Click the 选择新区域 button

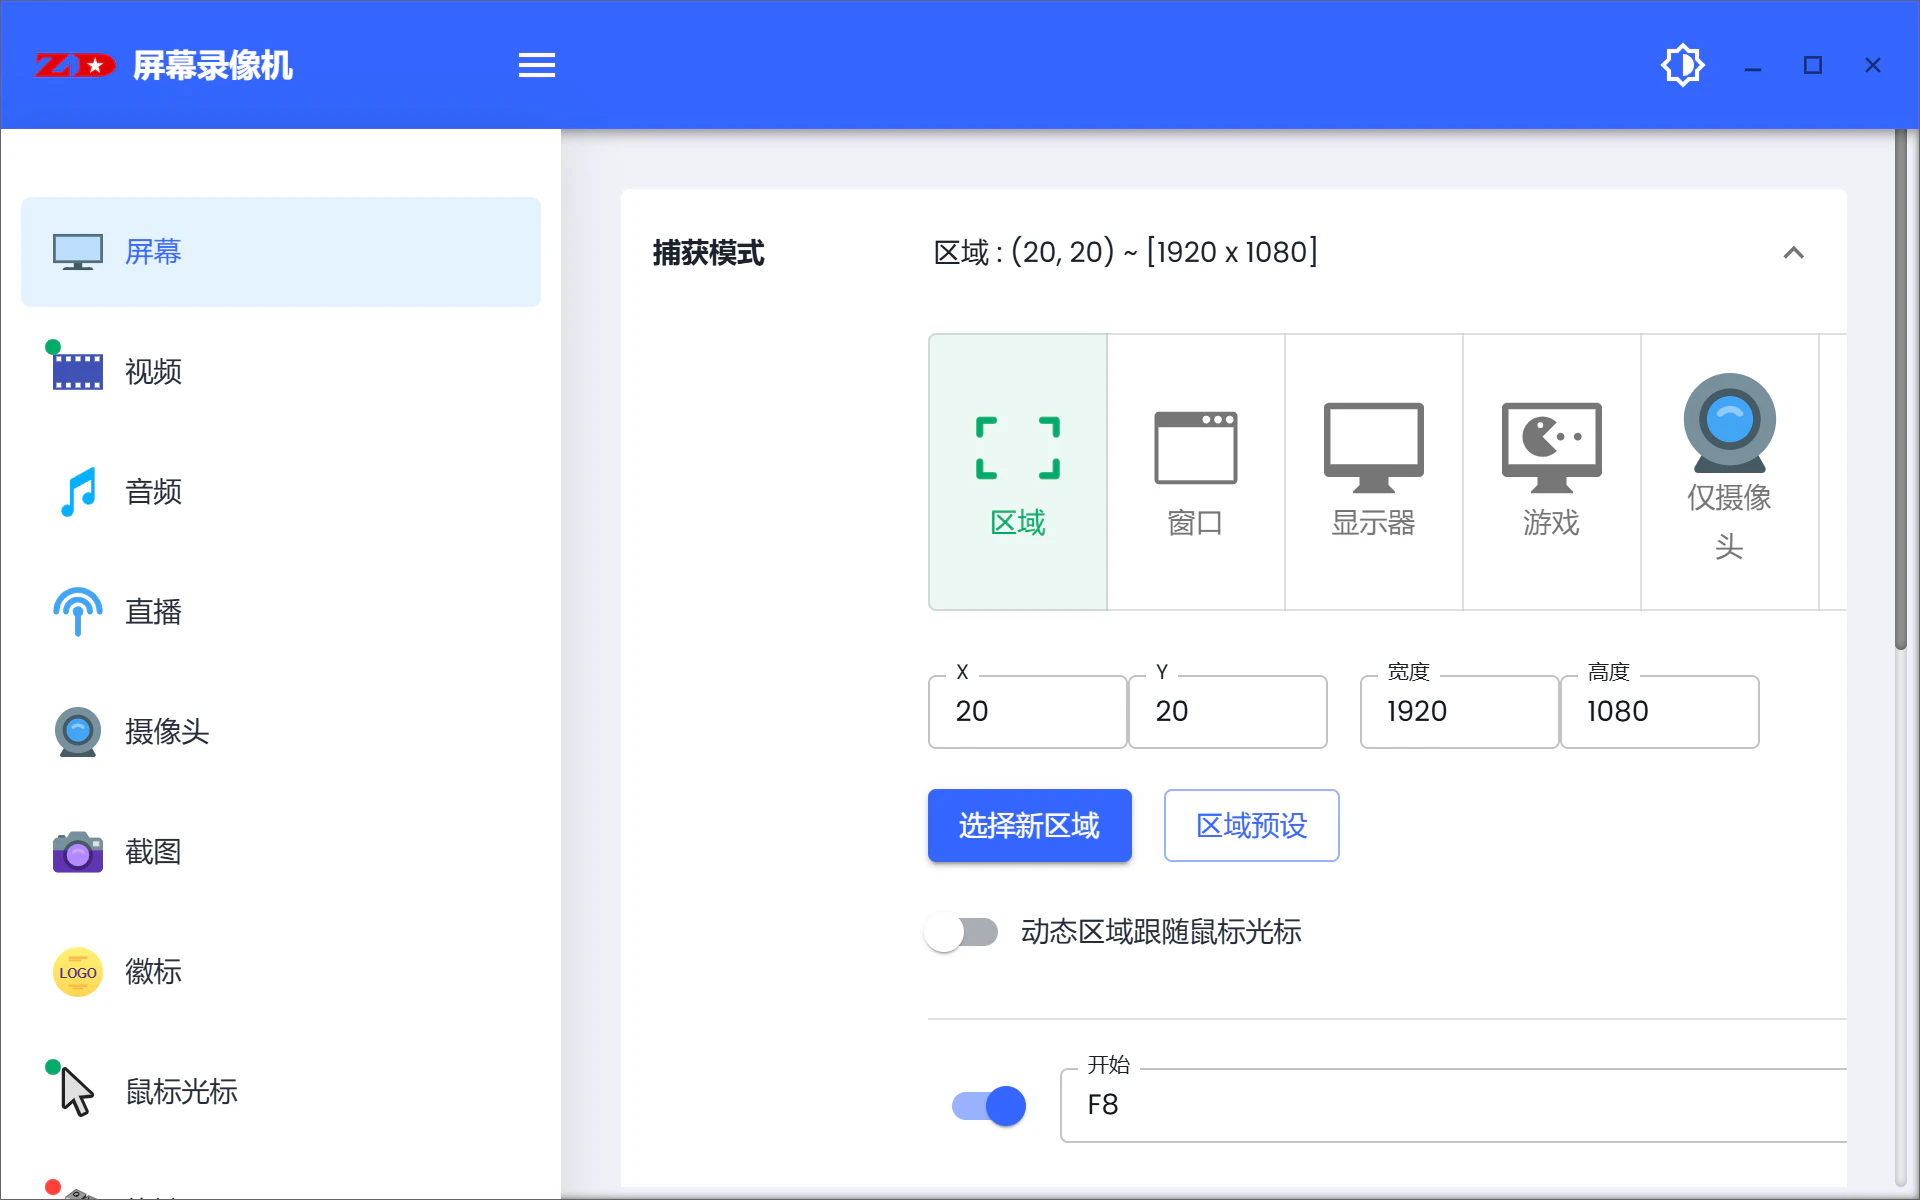tap(1029, 826)
